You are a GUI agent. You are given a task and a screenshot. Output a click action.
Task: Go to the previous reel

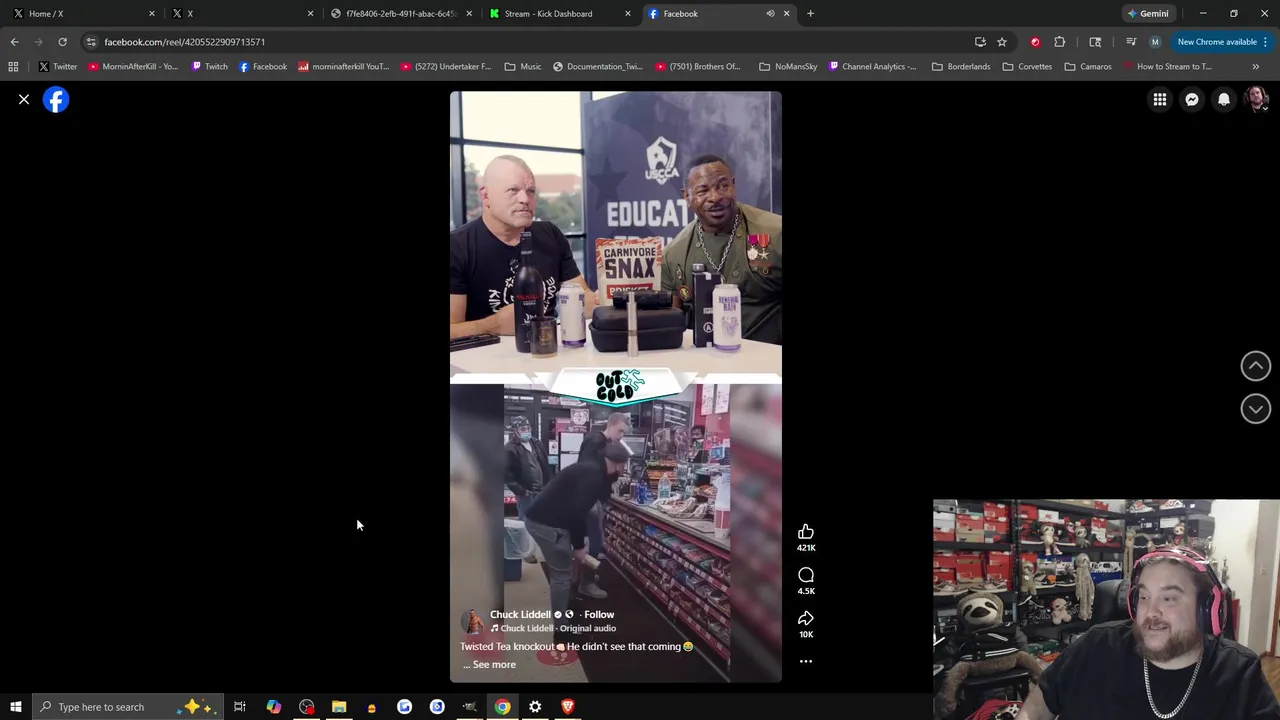(1256, 366)
